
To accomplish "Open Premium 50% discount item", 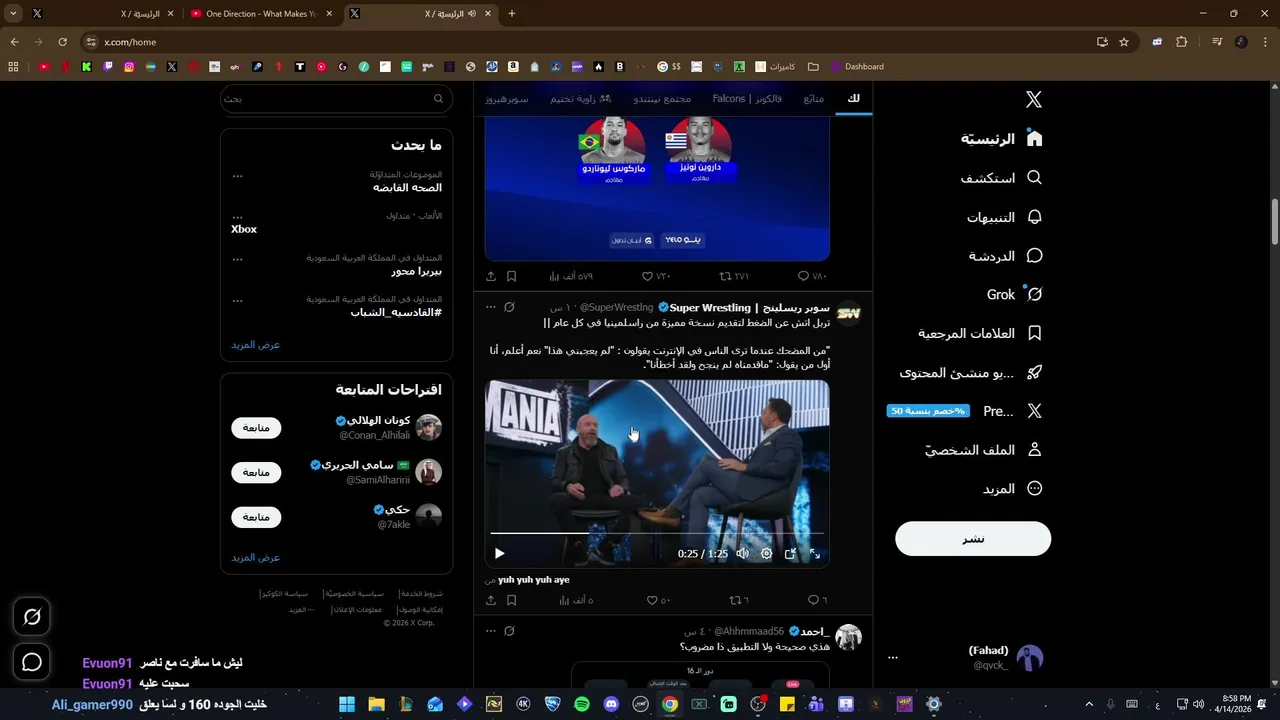I will (965, 411).
